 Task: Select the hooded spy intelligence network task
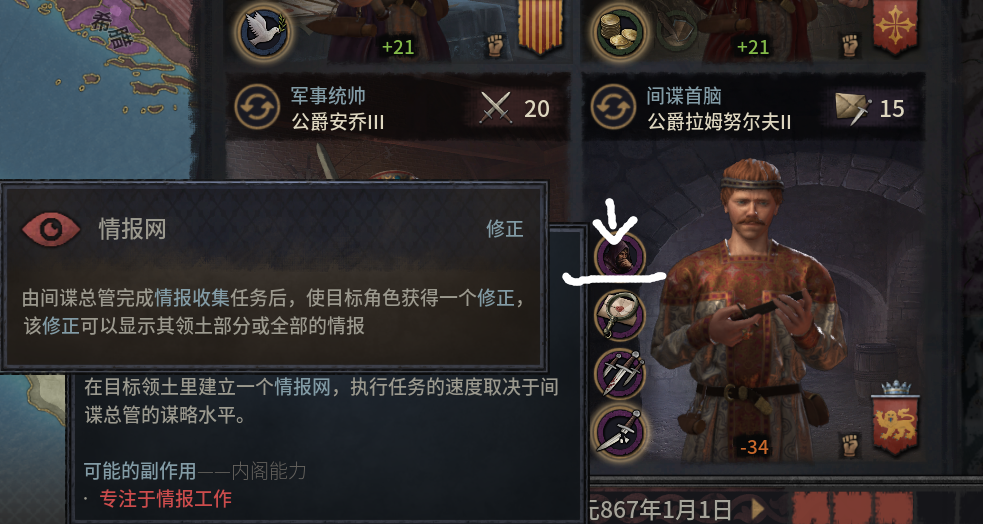(x=621, y=257)
